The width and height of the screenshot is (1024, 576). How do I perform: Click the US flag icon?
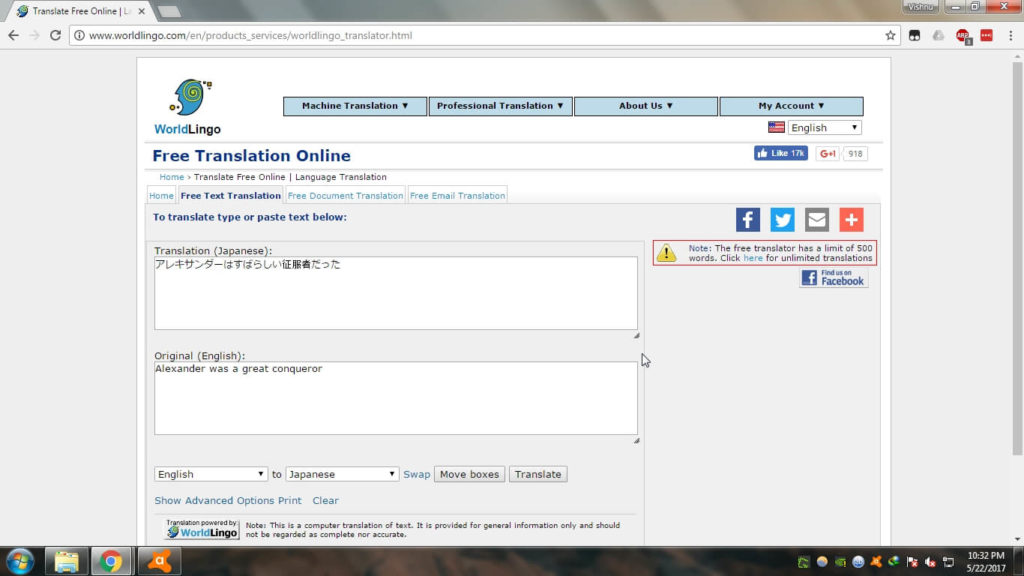(776, 127)
